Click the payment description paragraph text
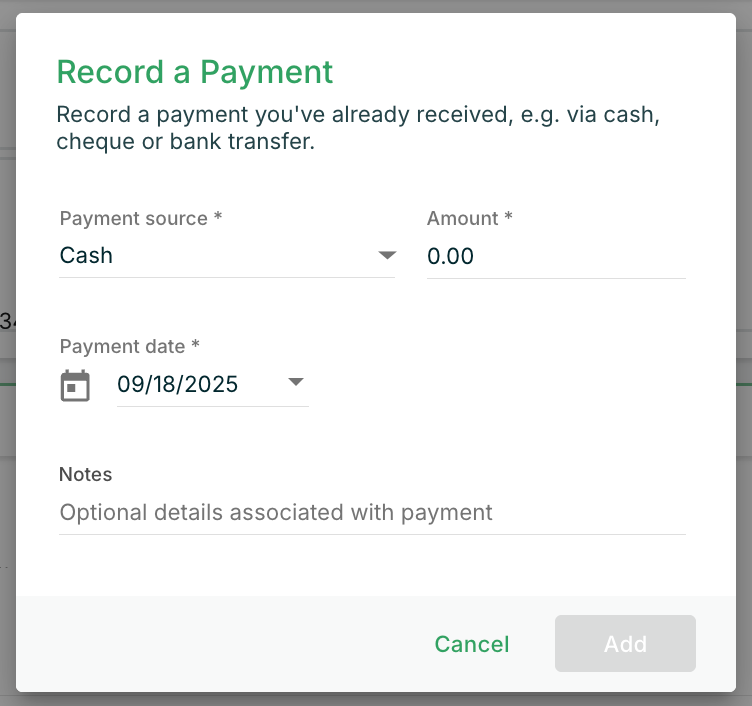 coord(357,128)
